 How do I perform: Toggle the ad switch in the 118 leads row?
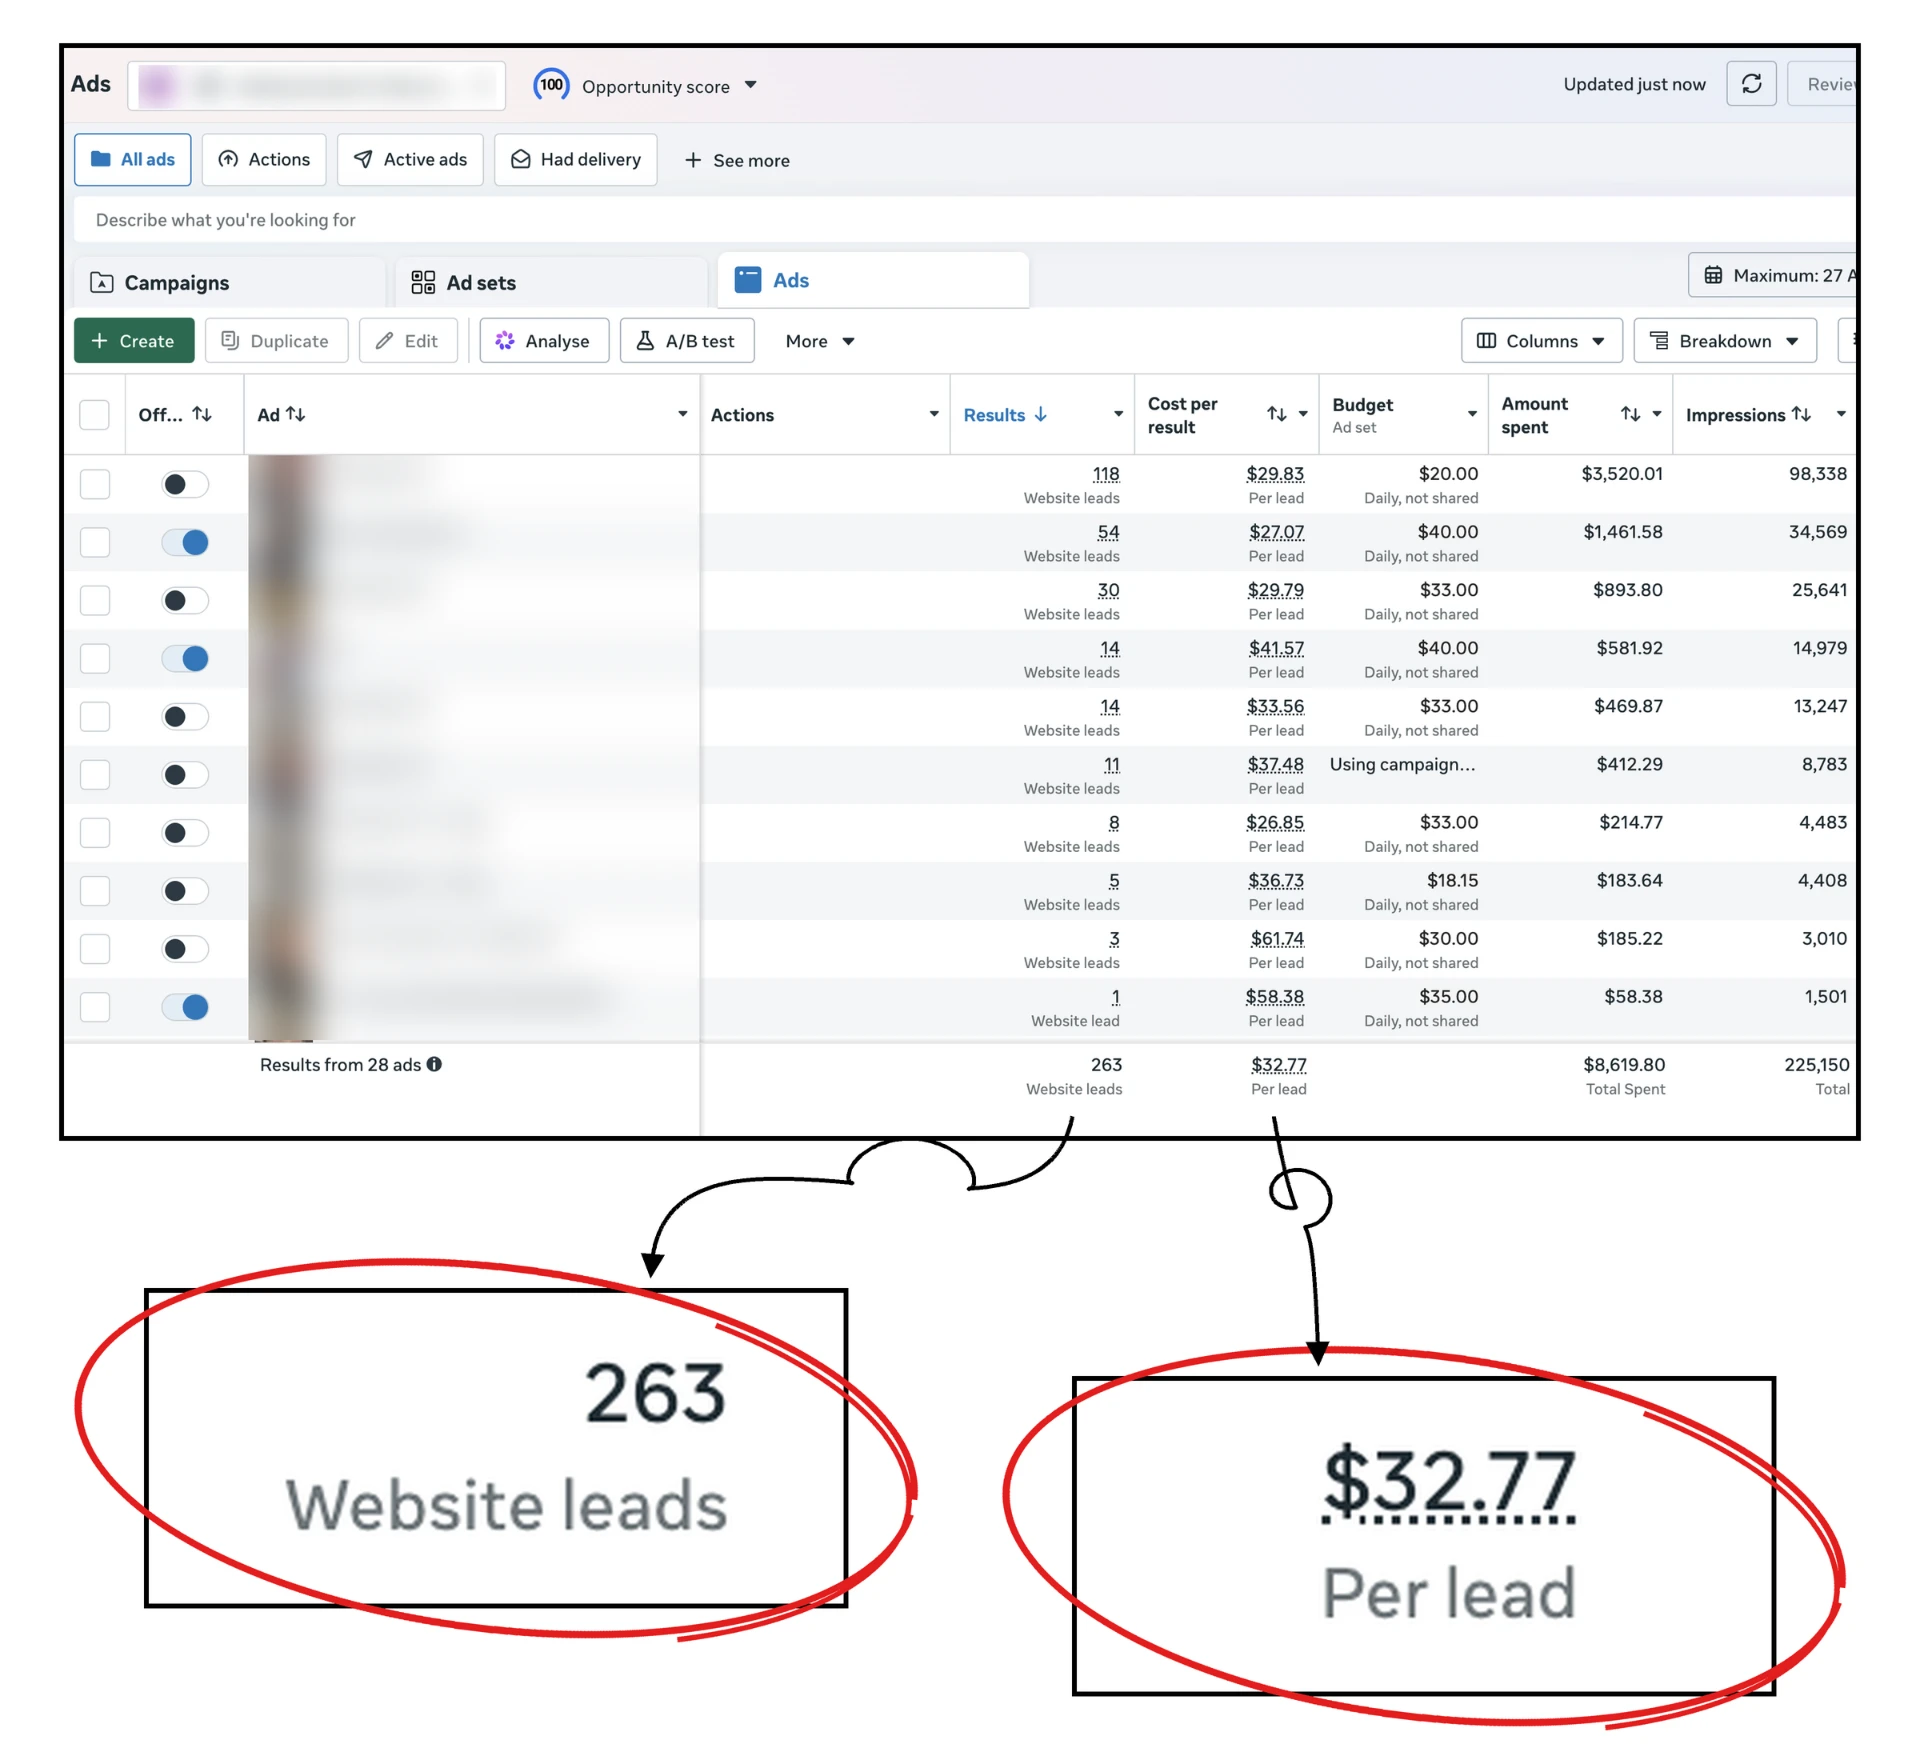coord(185,484)
